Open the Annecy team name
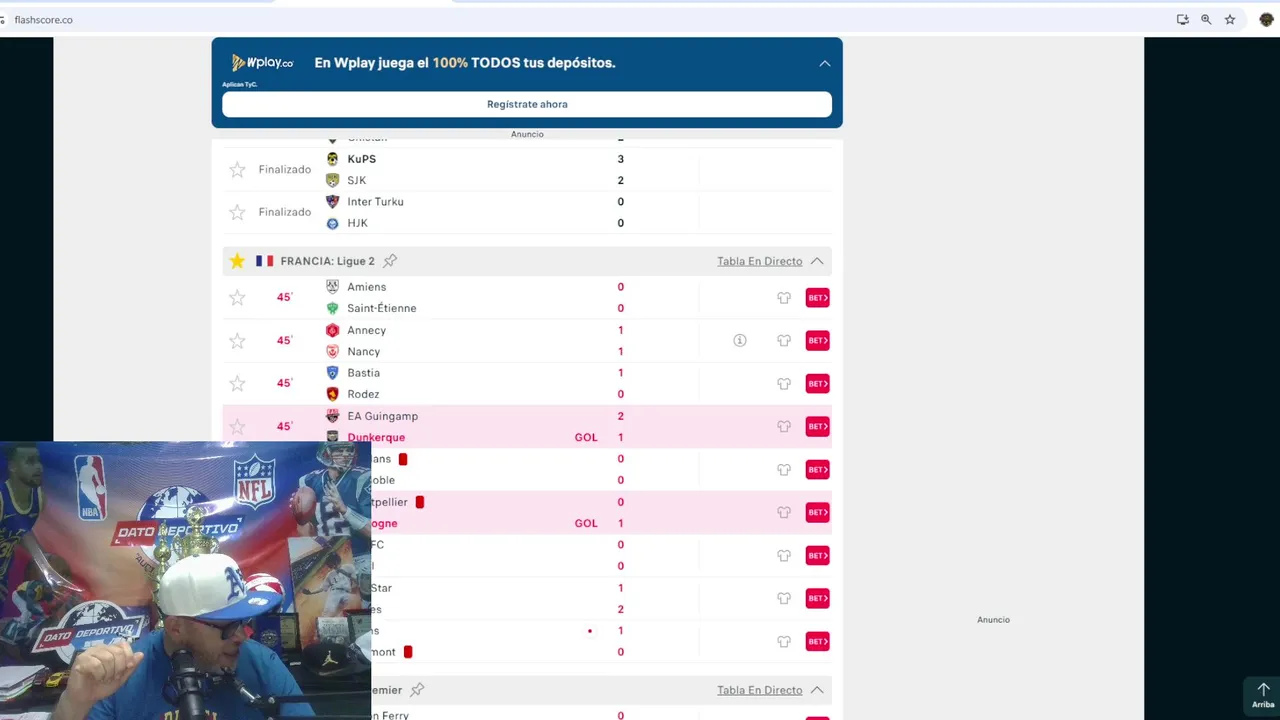The image size is (1280, 720). pos(366,330)
